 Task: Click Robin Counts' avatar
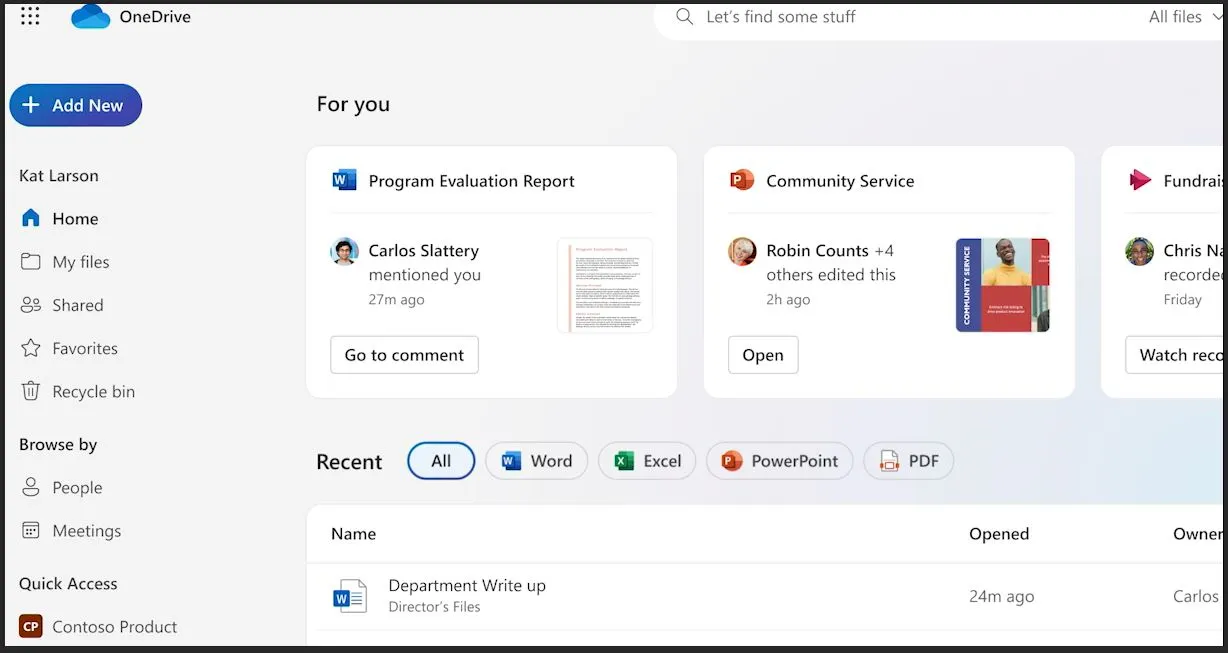pyautogui.click(x=742, y=251)
